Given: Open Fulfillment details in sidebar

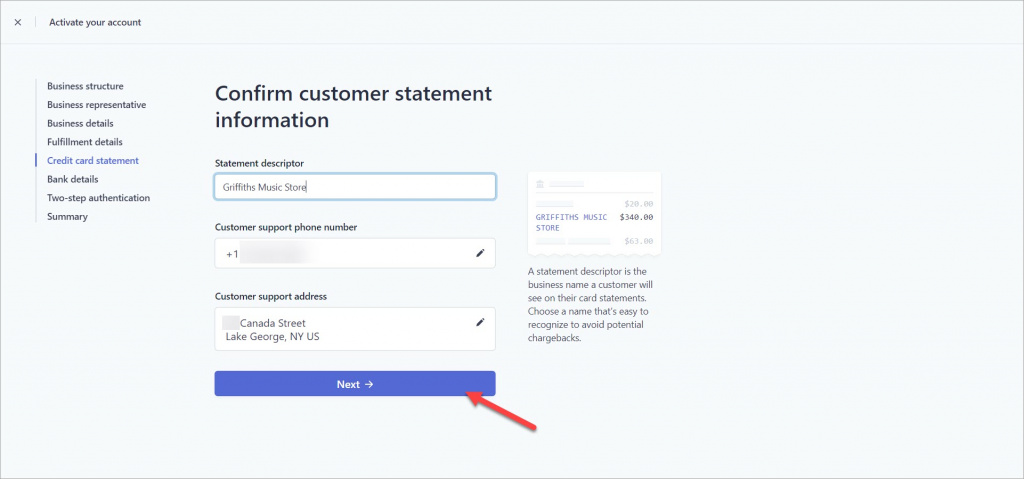Looking at the screenshot, I should 85,142.
